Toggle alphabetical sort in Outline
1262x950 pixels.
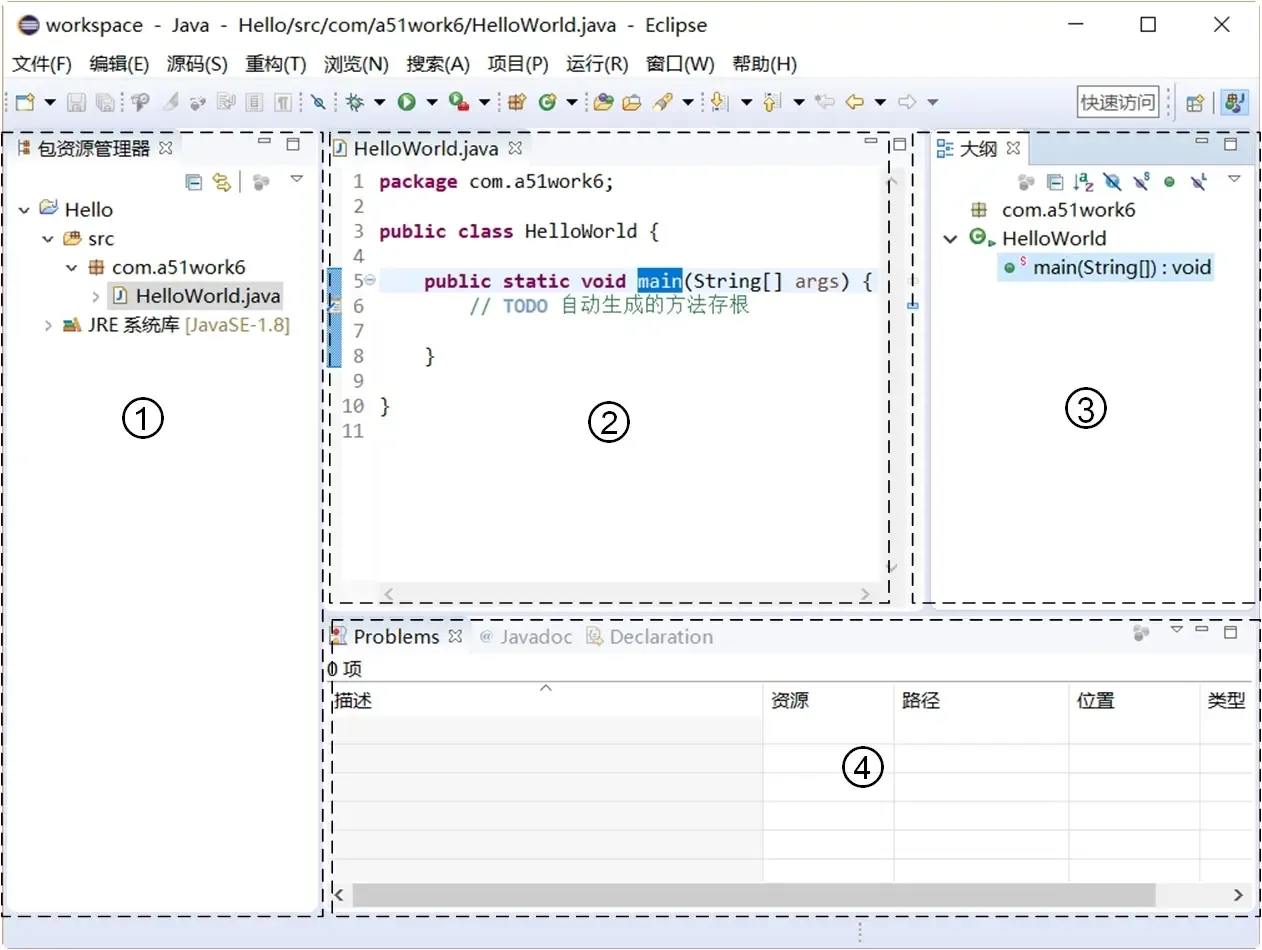1083,181
